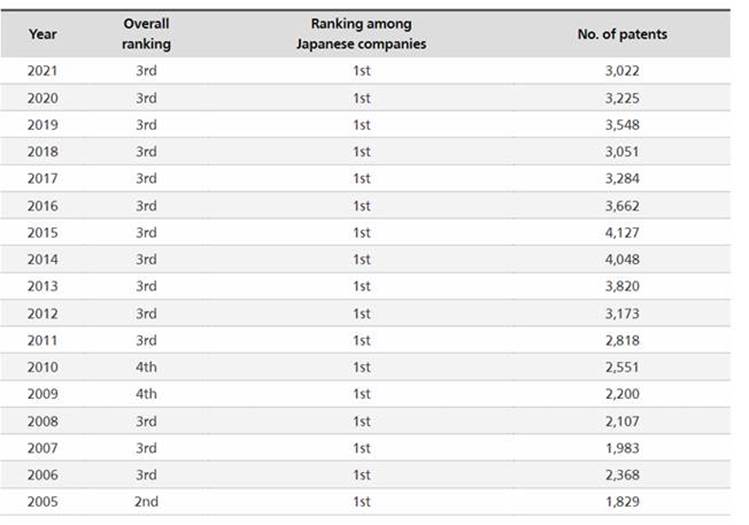Click the No. of patents header
This screenshot has width=749, height=525.
(622, 34)
